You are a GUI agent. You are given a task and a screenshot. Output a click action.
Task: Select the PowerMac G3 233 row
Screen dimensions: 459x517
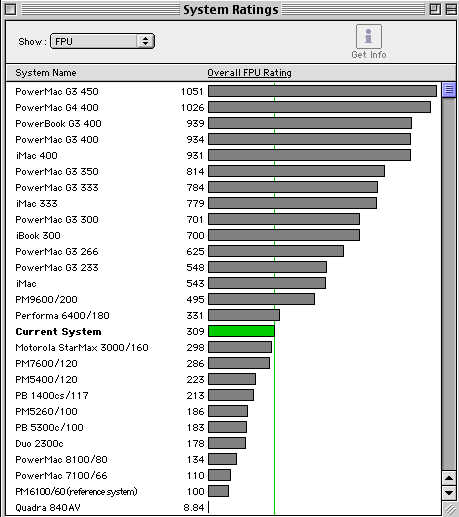pos(223,267)
